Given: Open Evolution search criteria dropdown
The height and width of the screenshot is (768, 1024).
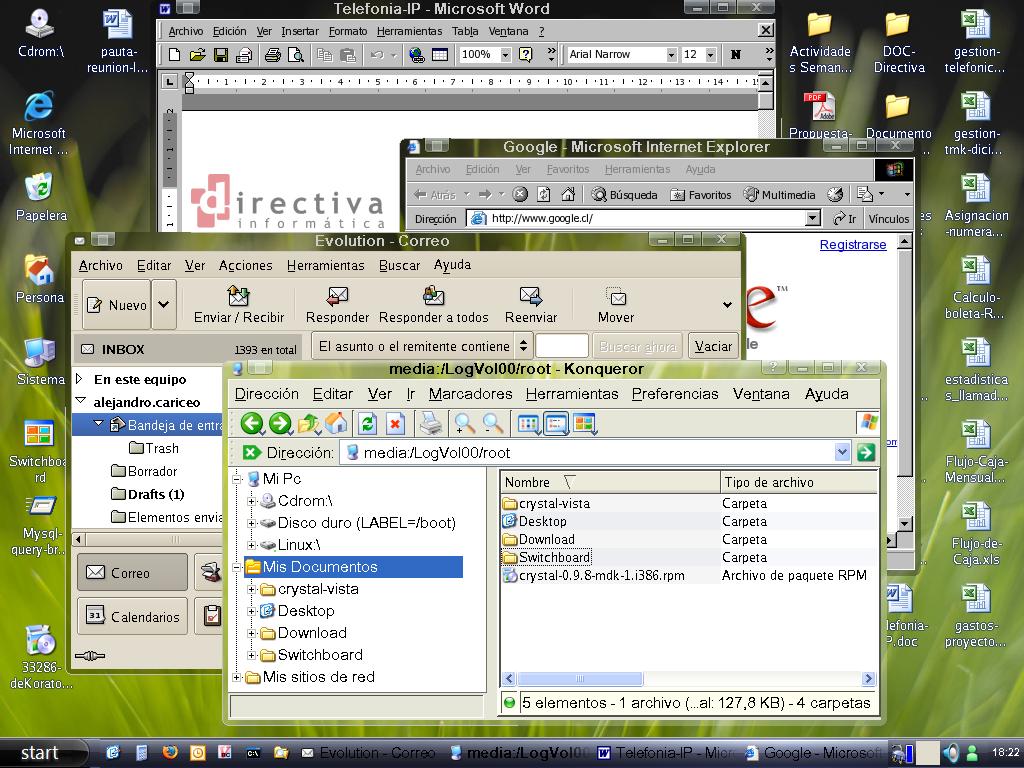Looking at the screenshot, I should [x=522, y=345].
